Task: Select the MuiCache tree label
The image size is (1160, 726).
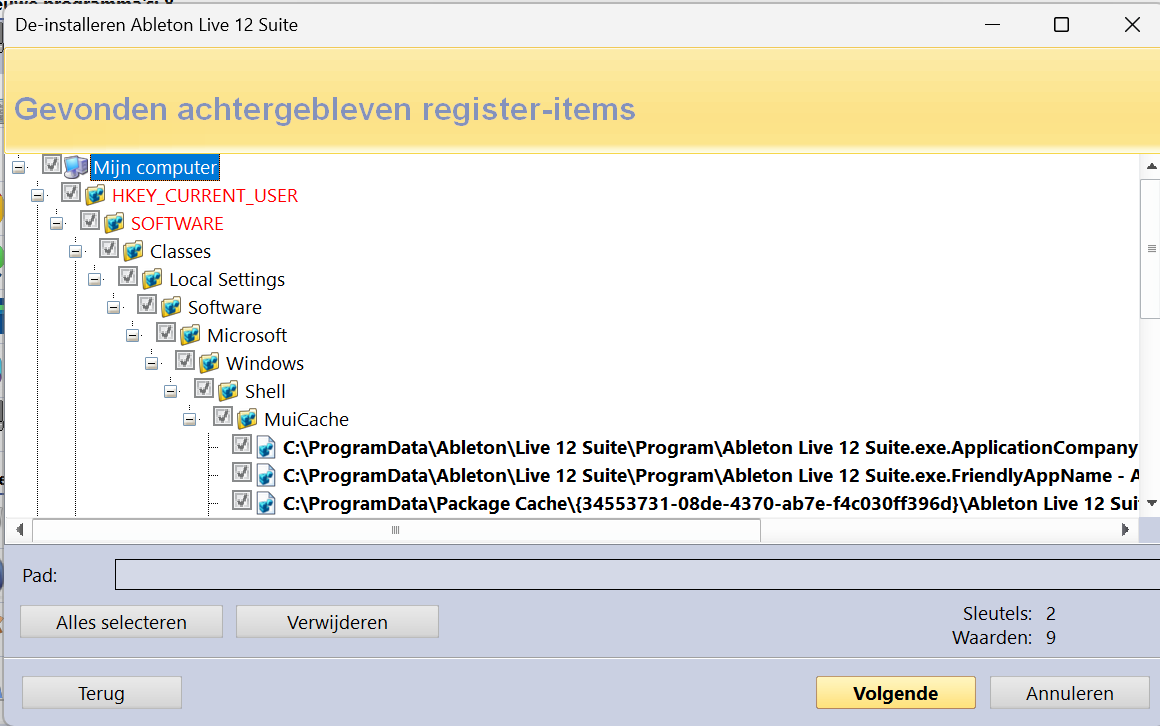Action: [x=306, y=420]
